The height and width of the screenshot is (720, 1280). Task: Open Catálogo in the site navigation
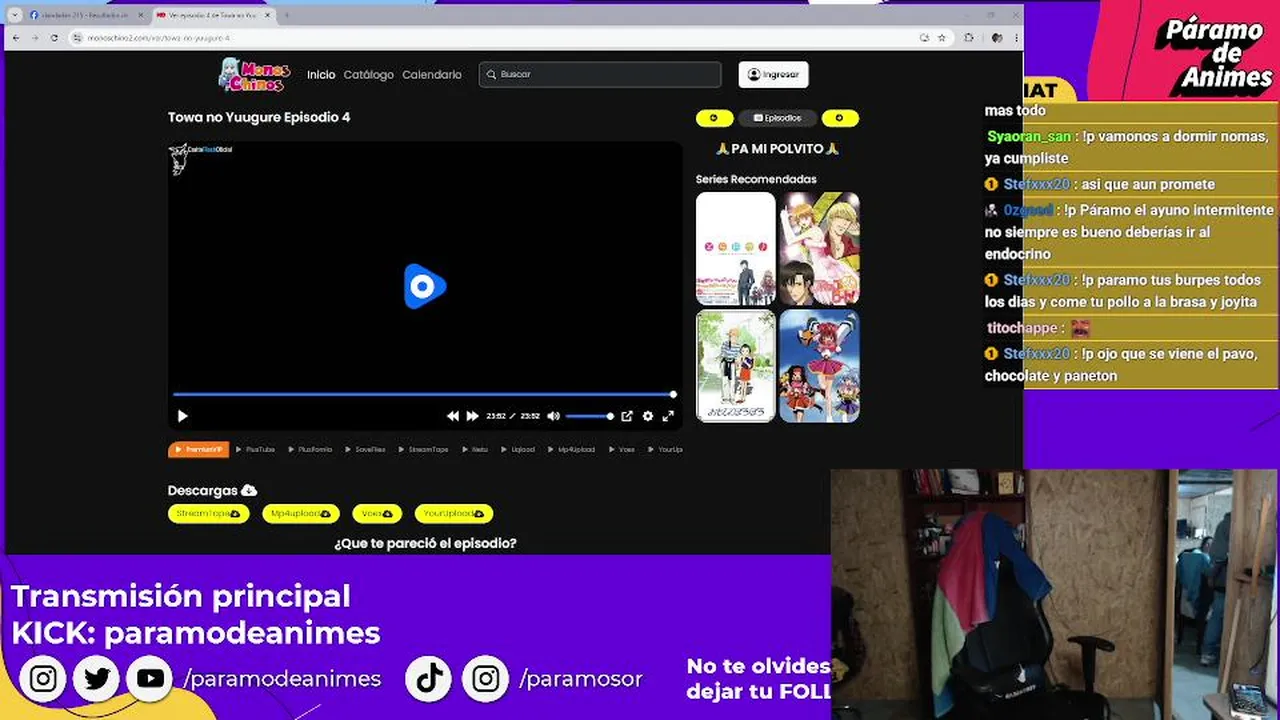click(368, 75)
